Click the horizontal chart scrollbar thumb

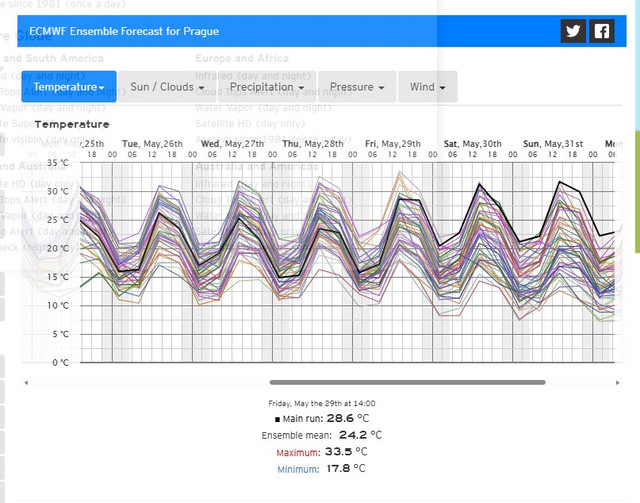pyautogui.click(x=407, y=383)
